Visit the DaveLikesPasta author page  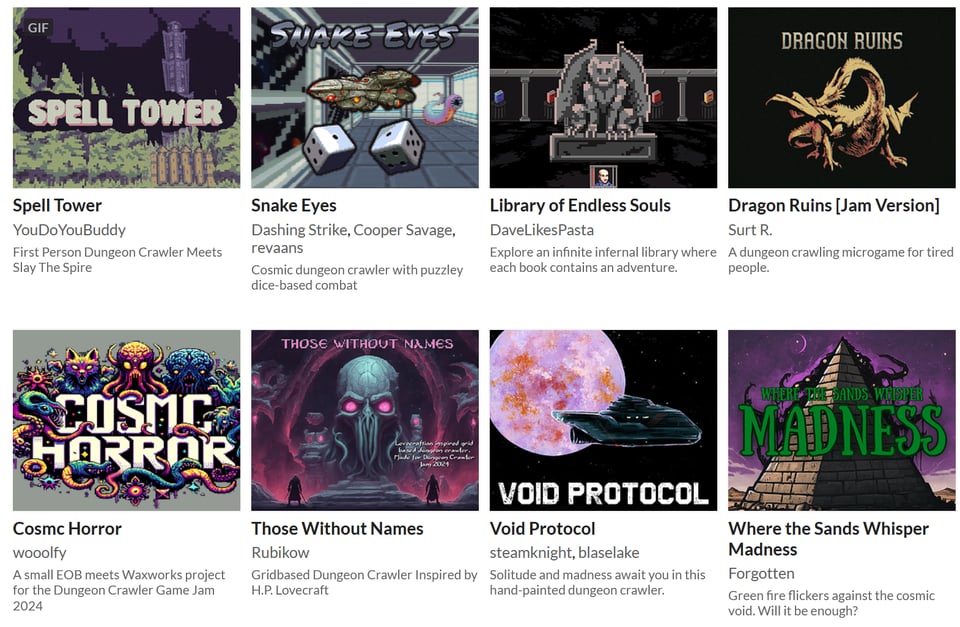[542, 230]
